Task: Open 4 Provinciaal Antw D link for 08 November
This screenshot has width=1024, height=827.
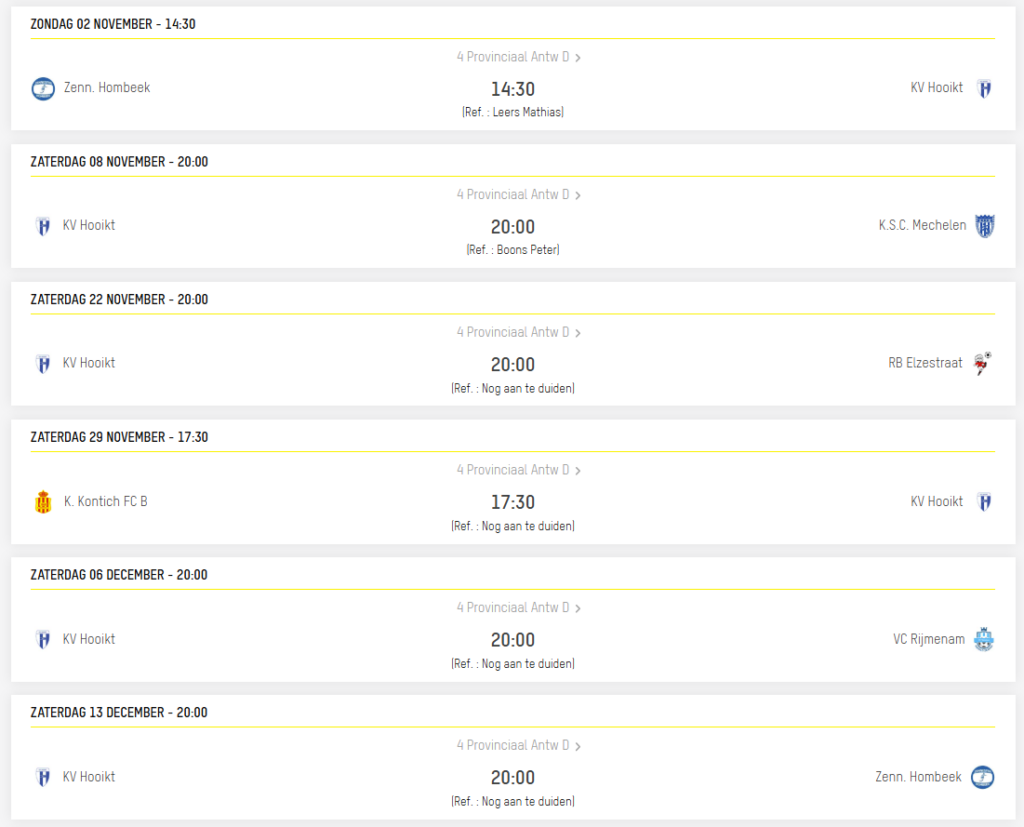Action: tap(513, 195)
